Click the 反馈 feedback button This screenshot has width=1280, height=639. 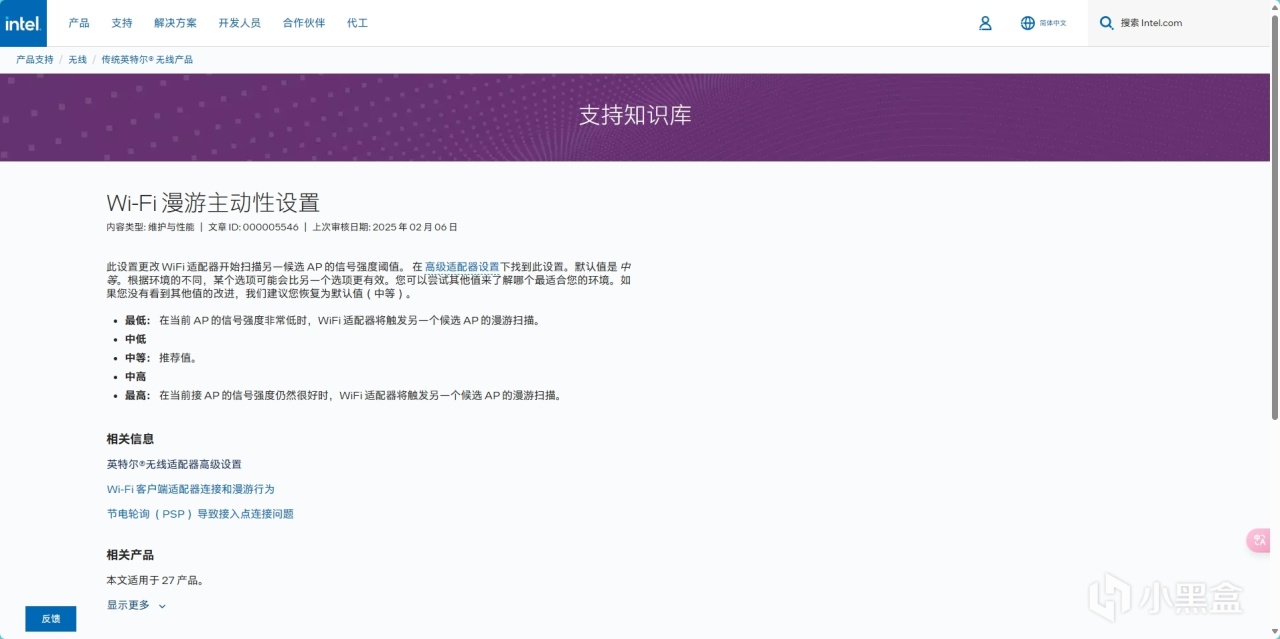point(51,619)
